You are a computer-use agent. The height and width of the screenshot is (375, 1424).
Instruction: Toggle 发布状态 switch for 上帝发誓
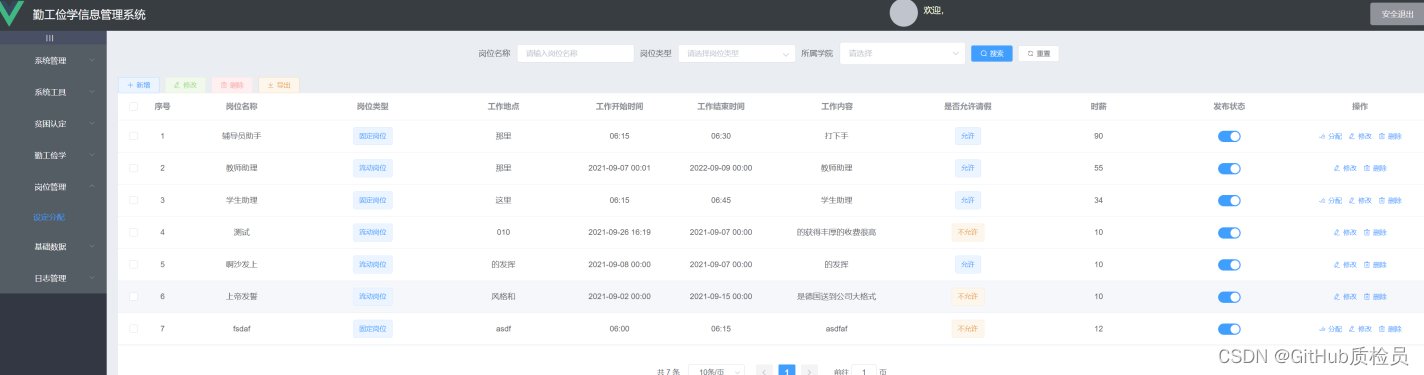pos(1229,296)
